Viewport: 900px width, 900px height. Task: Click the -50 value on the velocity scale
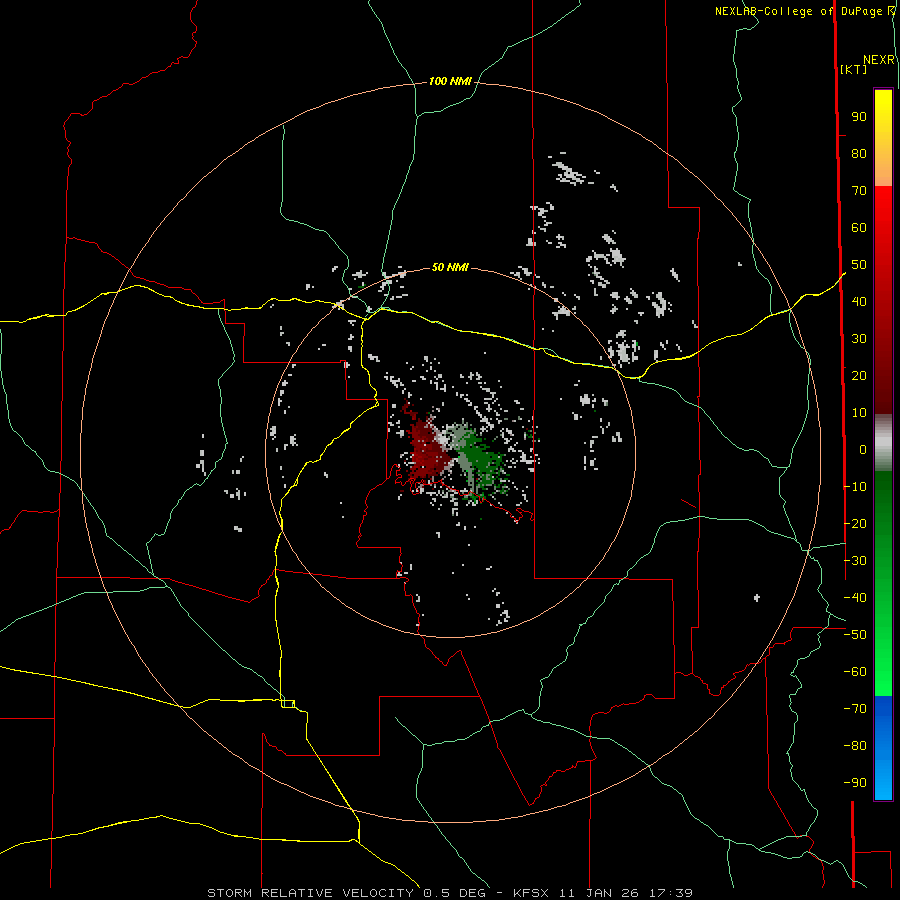pos(855,635)
